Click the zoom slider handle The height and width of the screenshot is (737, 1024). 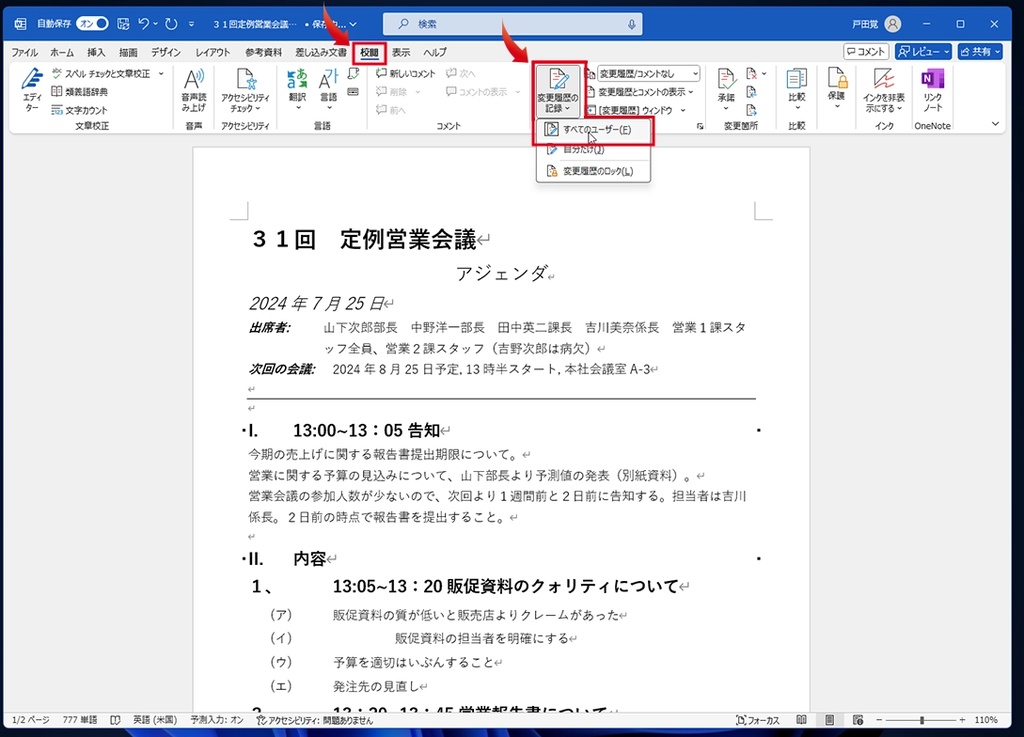pos(921,720)
